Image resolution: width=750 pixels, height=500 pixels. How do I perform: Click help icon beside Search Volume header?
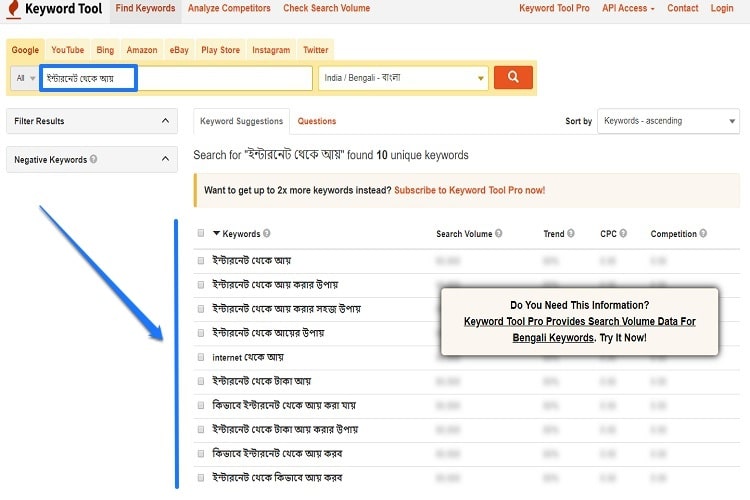498,233
